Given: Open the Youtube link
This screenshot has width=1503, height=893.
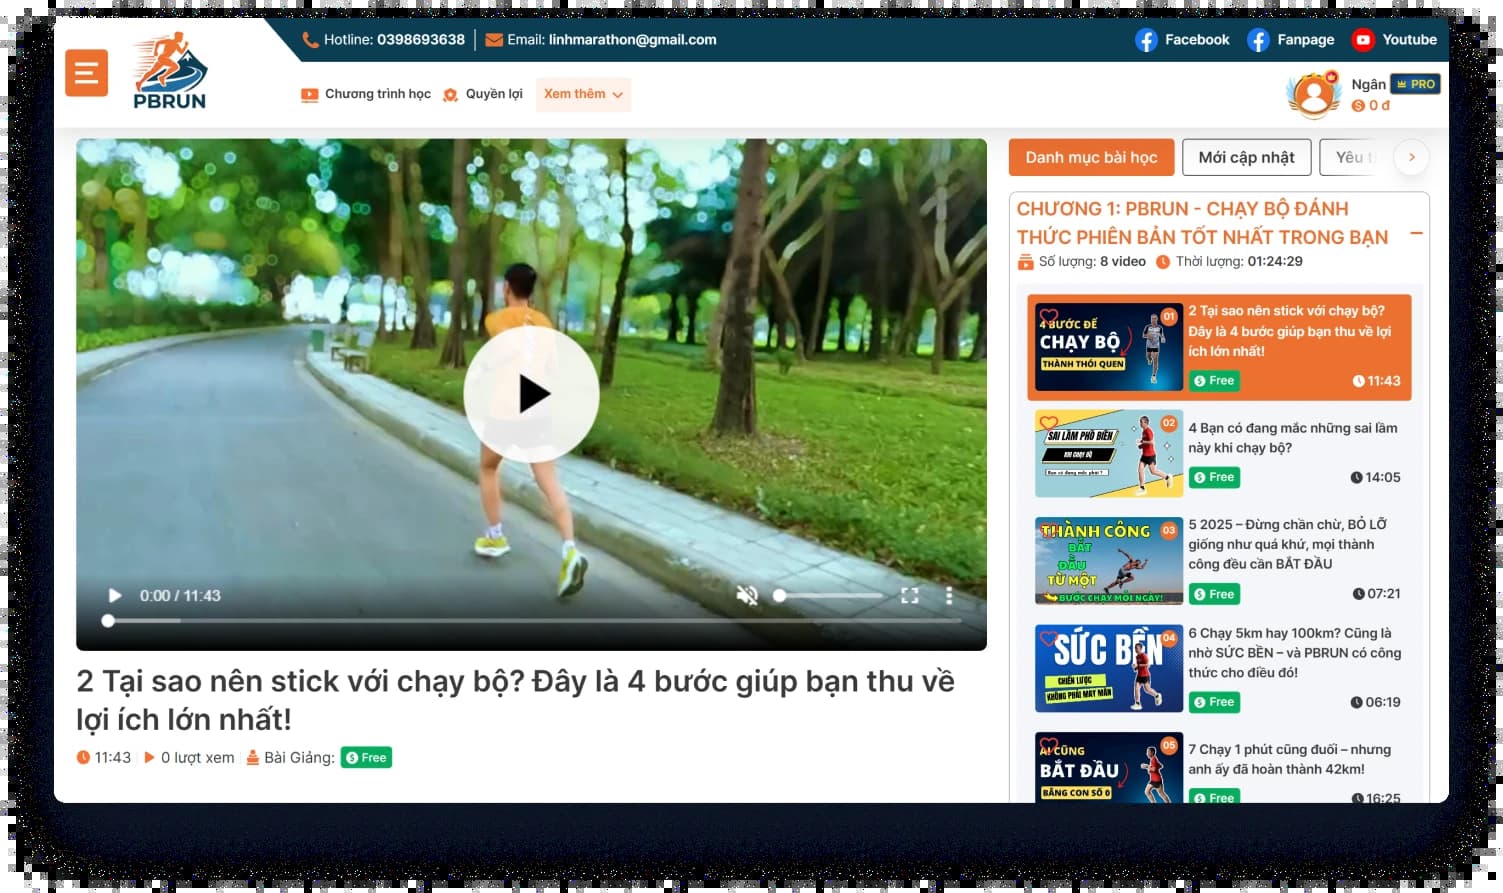Looking at the screenshot, I should click(1394, 40).
